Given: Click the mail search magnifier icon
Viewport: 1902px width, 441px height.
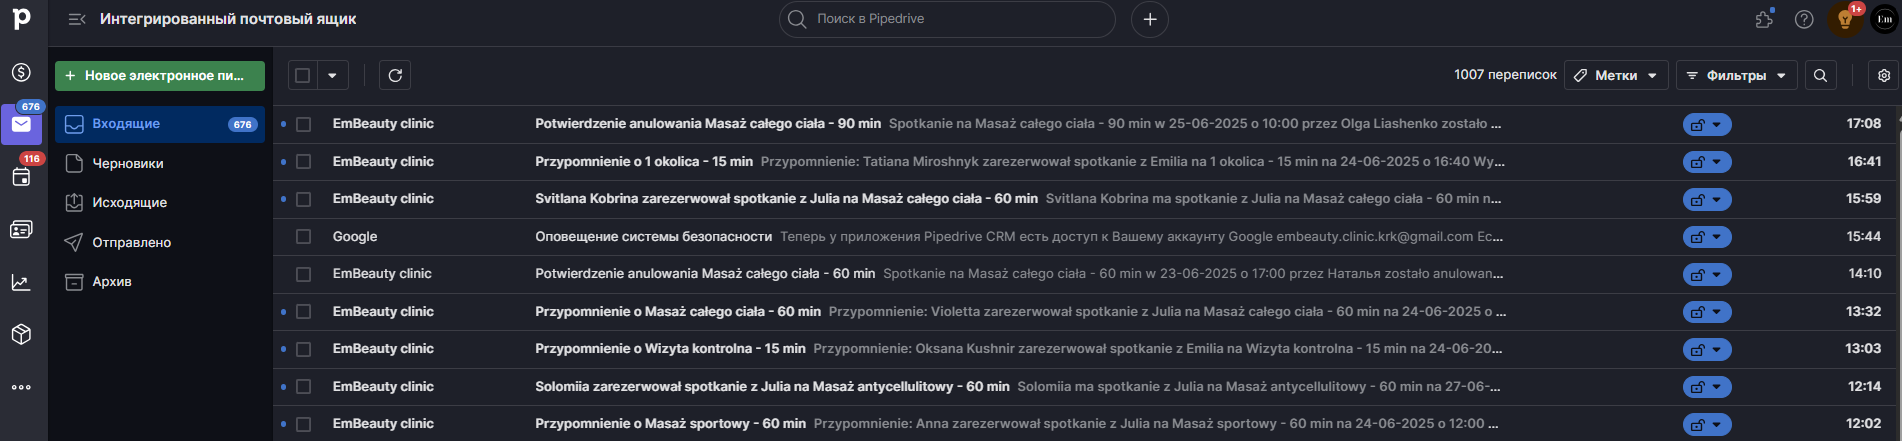Looking at the screenshot, I should (x=1820, y=75).
